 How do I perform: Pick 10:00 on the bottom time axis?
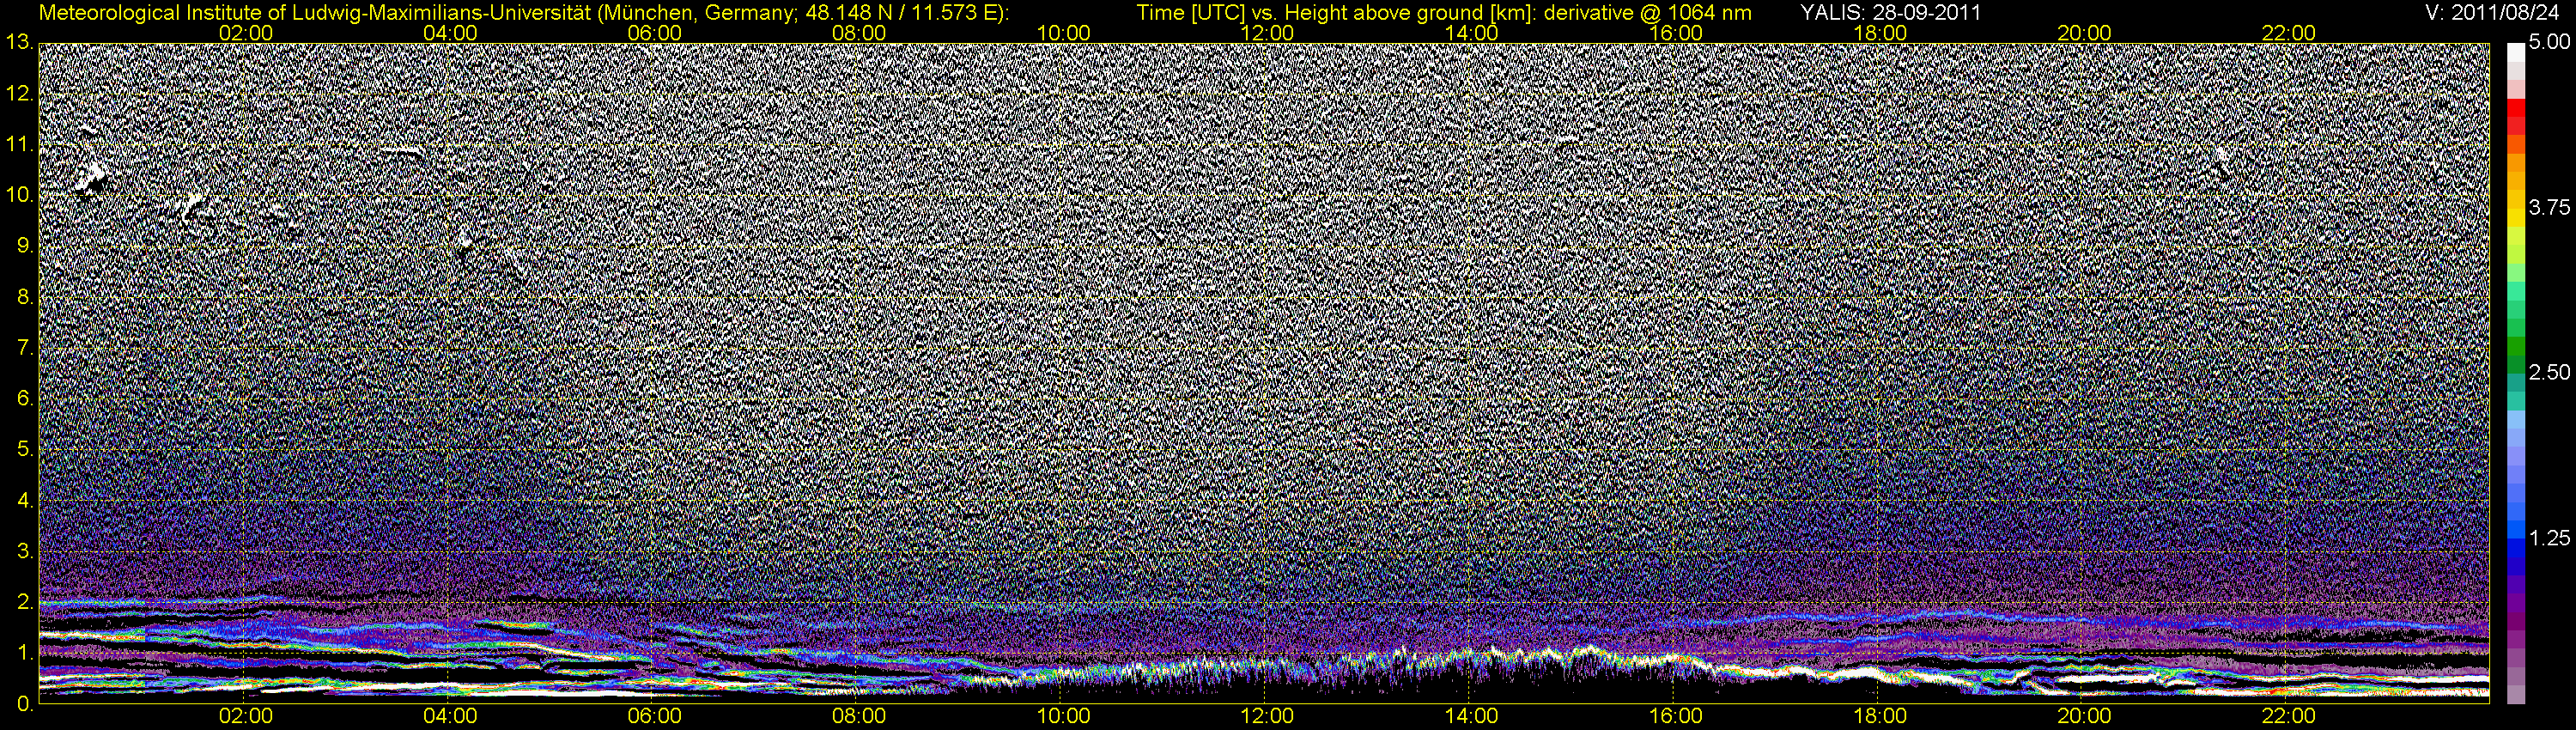click(x=1063, y=717)
